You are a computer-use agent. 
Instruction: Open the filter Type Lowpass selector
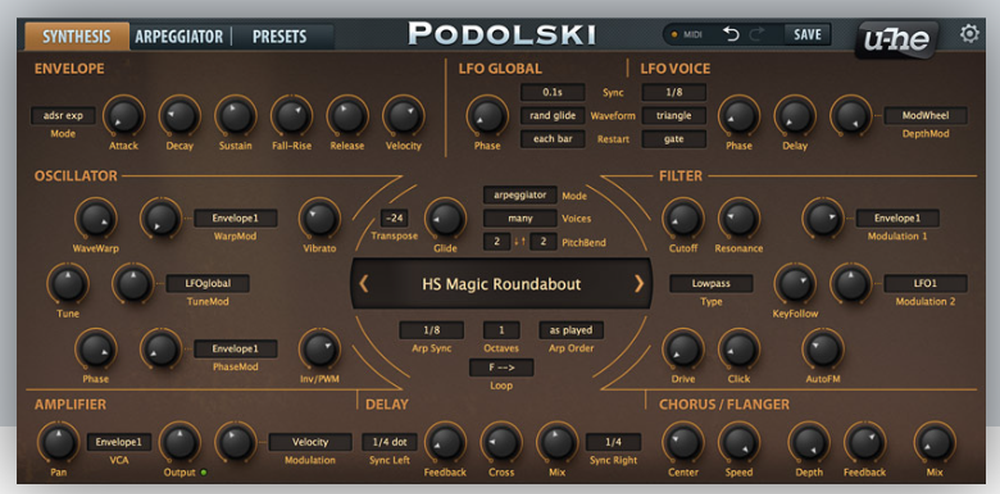coord(711,284)
